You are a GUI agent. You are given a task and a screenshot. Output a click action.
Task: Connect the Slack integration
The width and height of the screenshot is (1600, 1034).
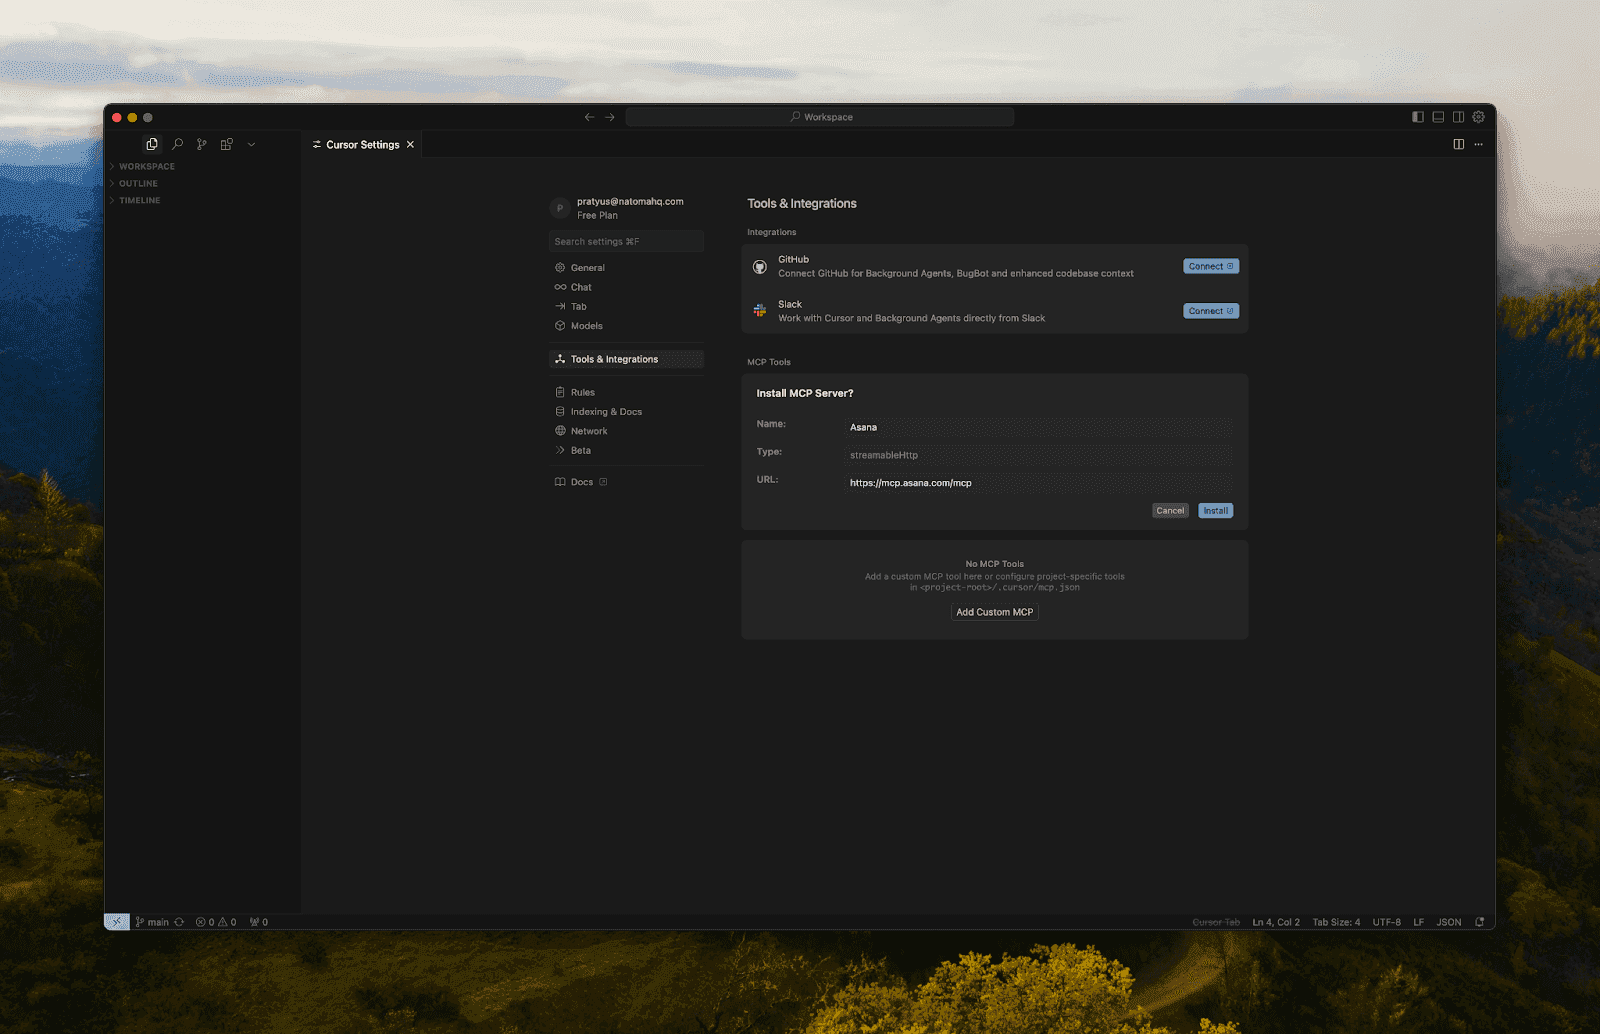click(x=1211, y=311)
